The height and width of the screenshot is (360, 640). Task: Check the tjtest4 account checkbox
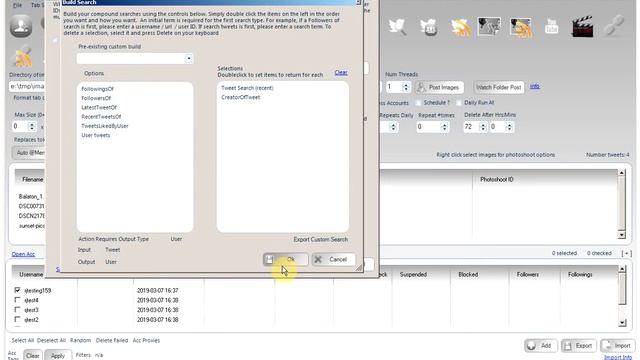pos(17,300)
